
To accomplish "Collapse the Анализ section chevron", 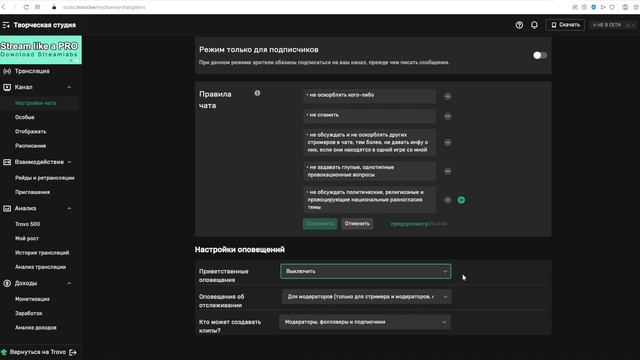I will 69,208.
